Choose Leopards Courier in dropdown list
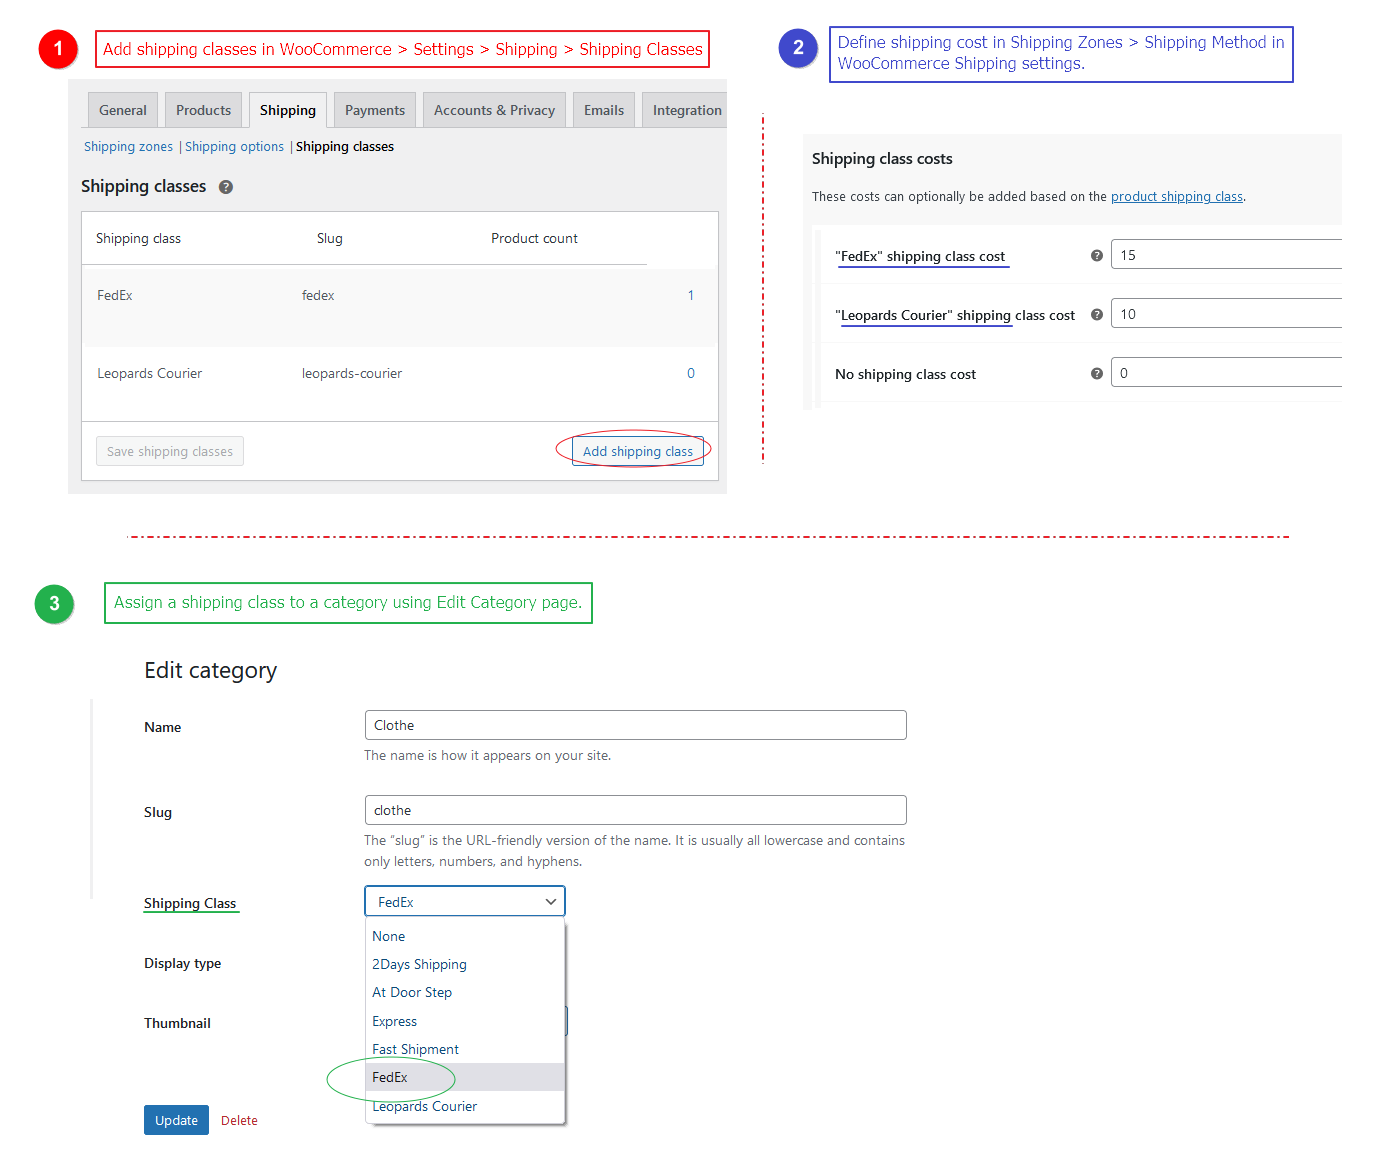 pos(466,1106)
